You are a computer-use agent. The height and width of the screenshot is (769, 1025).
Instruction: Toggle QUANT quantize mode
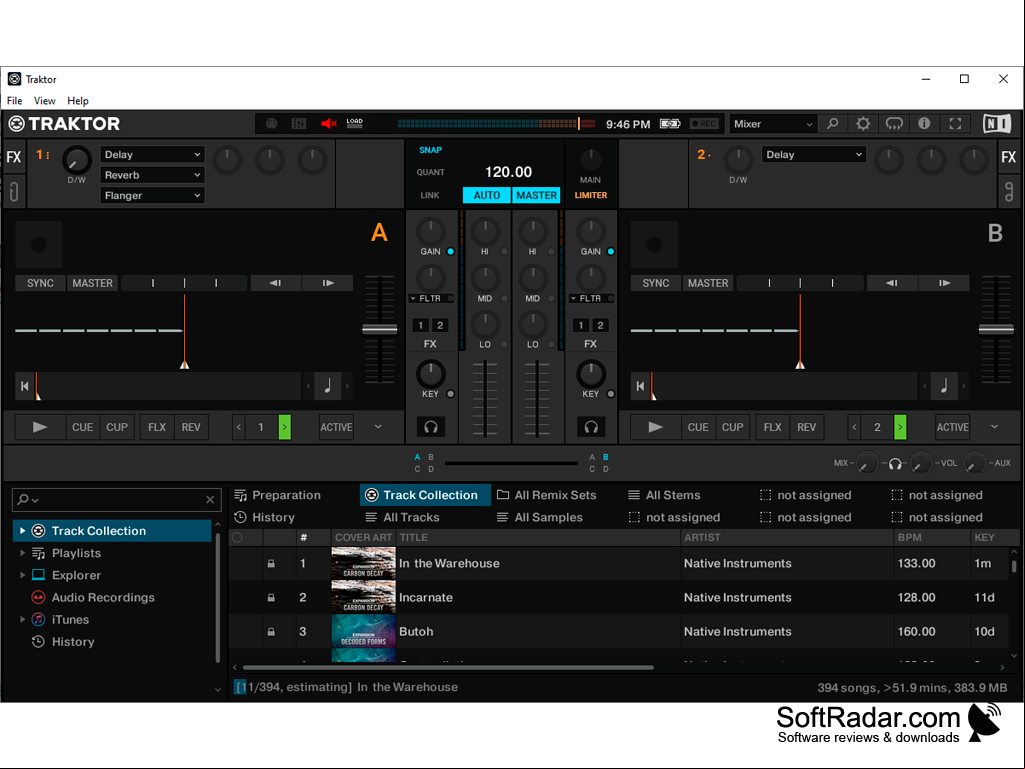430,173
